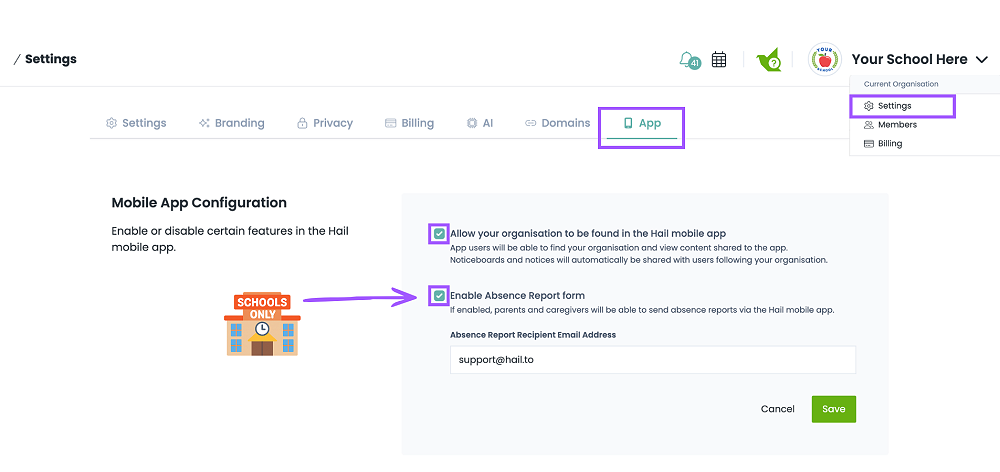Expand the Your School Here chevron
This screenshot has width=1000, height=472.
[981, 60]
